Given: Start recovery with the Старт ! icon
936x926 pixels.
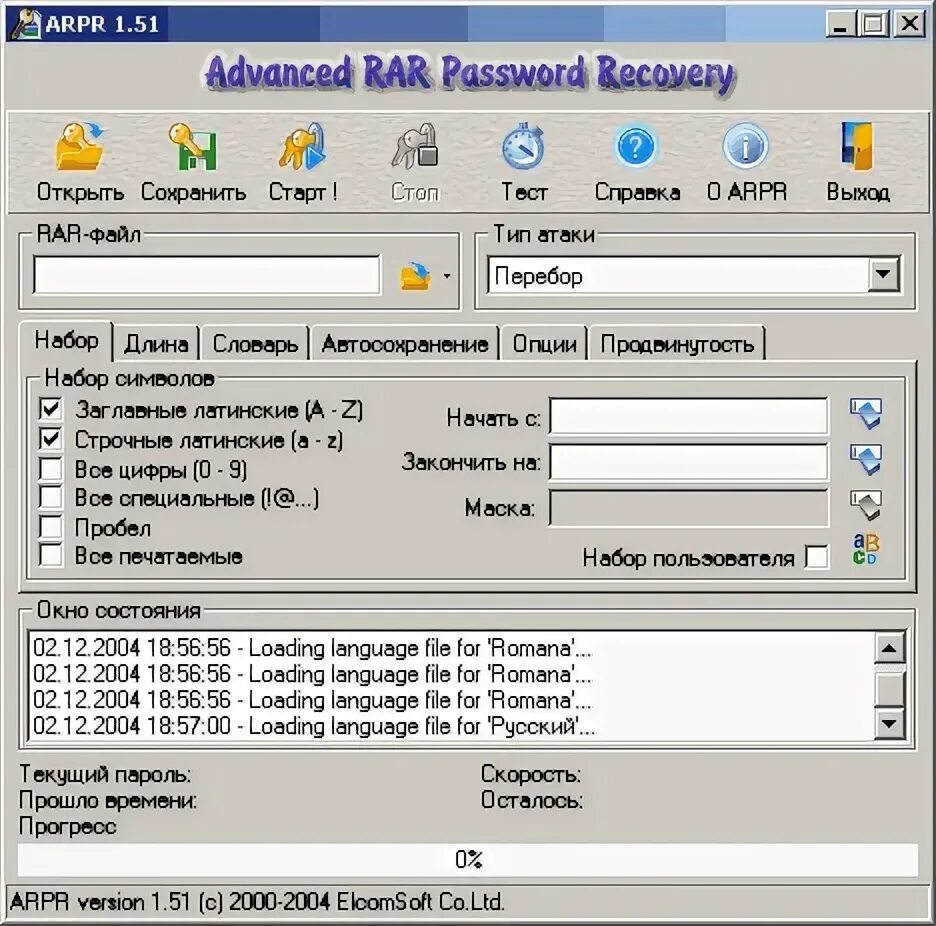Looking at the screenshot, I should [302, 147].
